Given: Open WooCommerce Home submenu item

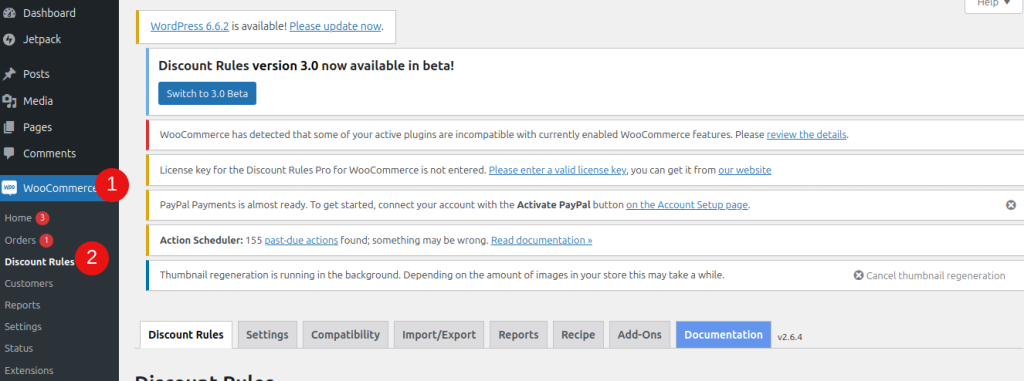Looking at the screenshot, I should pyautogui.click(x=18, y=218).
